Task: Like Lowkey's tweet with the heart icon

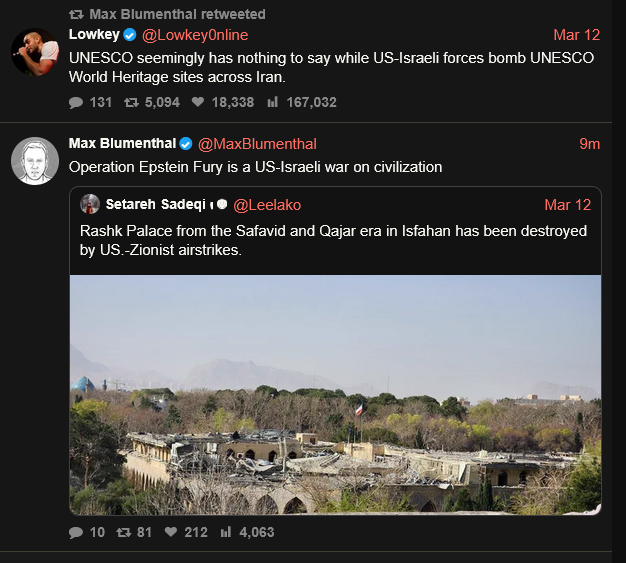Action: pos(198,102)
